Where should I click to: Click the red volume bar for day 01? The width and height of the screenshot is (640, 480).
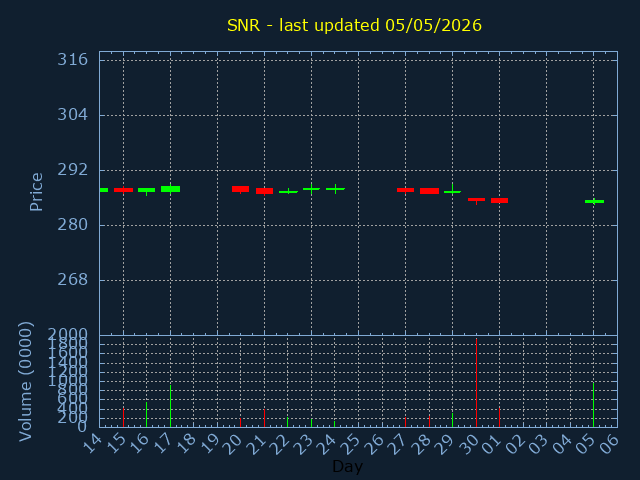[x=499, y=417]
